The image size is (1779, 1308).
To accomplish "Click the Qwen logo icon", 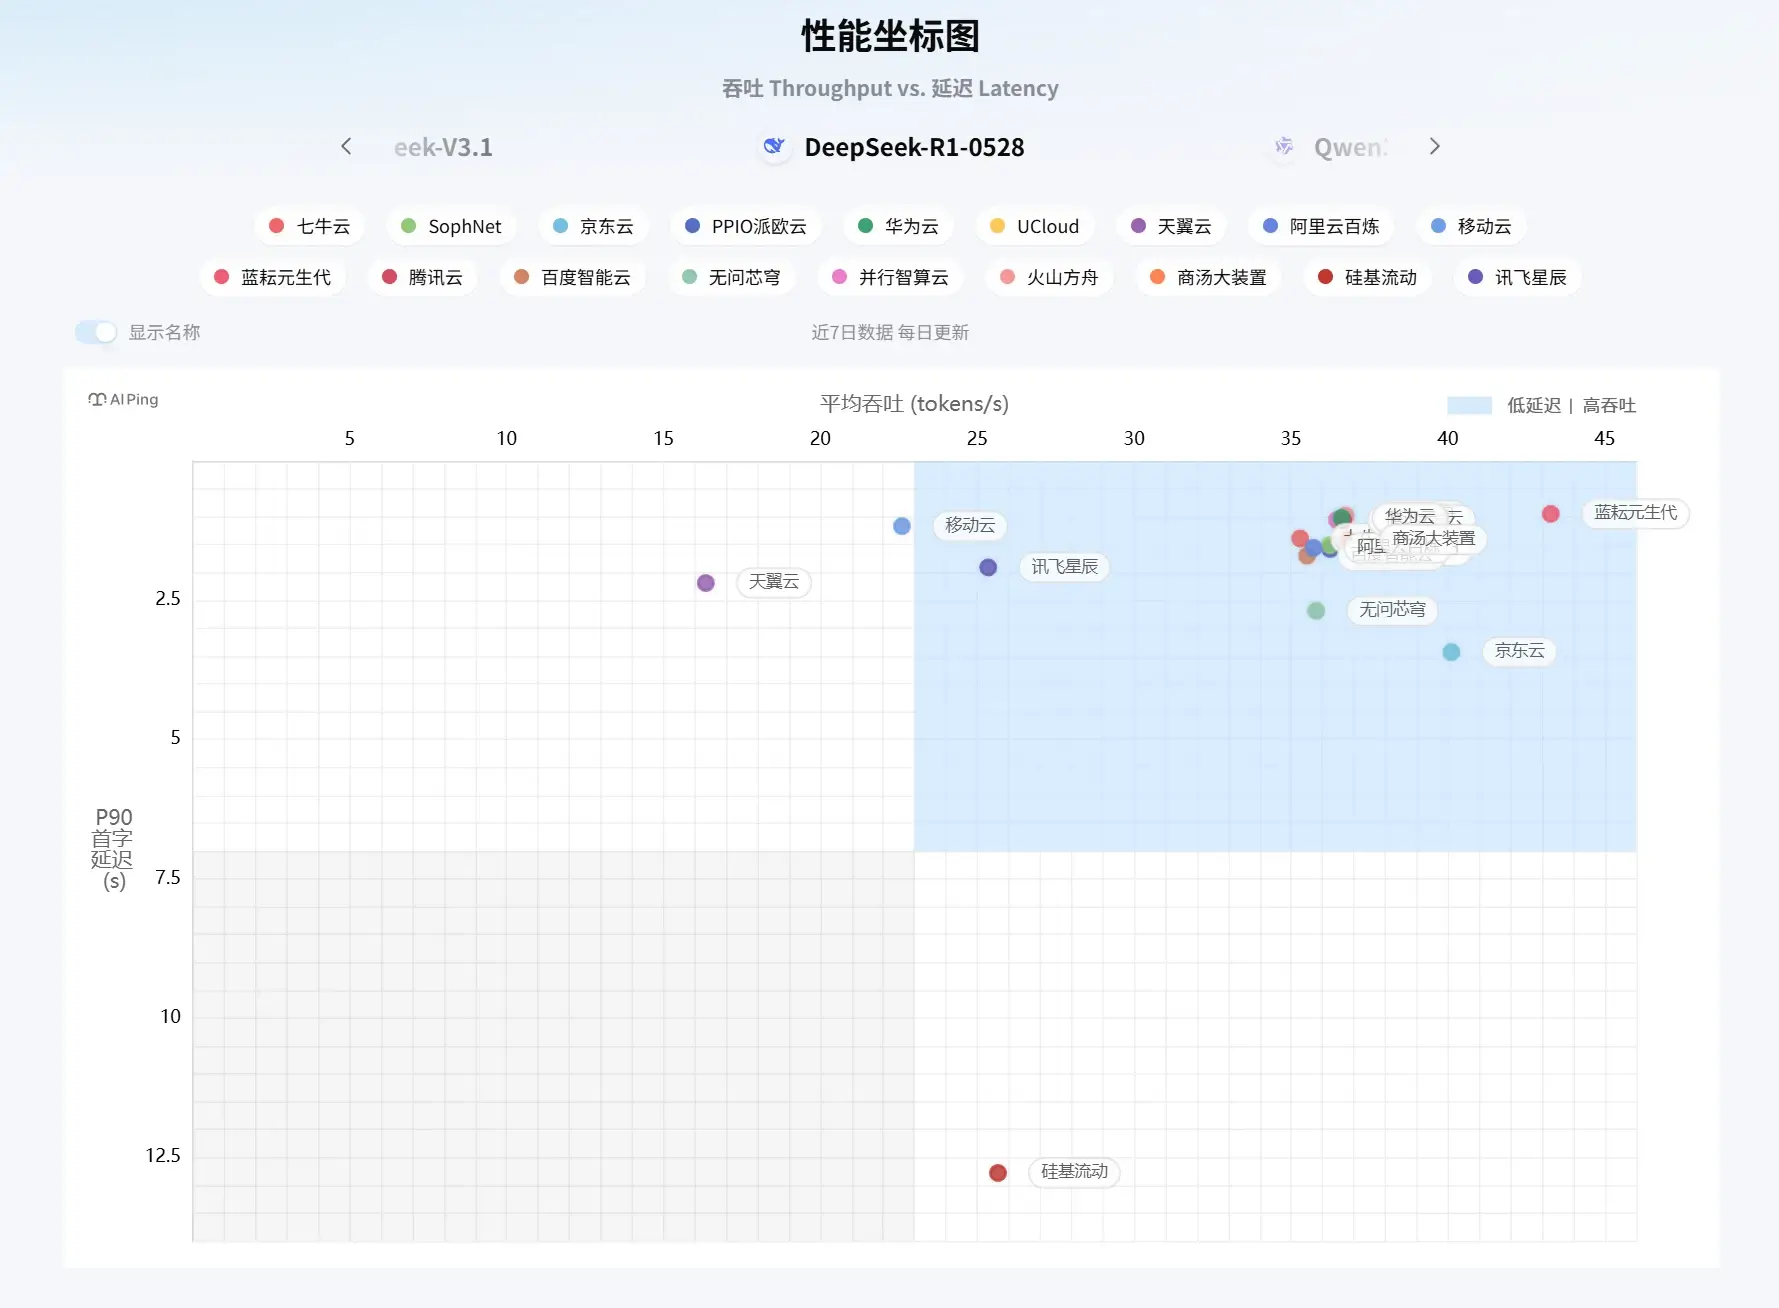I will pos(1284,147).
